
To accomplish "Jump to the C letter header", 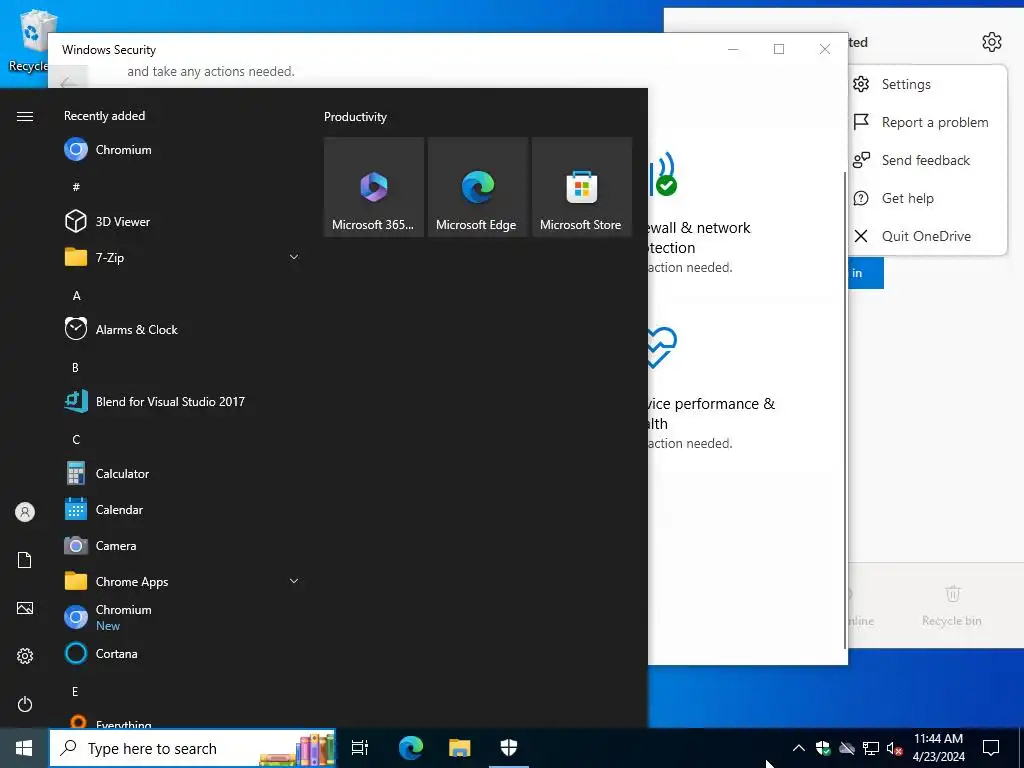I will 76,440.
